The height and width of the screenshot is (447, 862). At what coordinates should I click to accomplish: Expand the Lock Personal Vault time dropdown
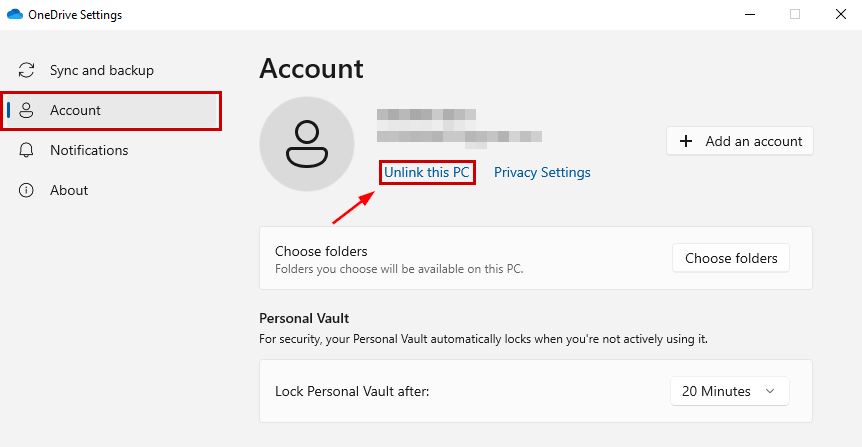[x=729, y=392]
